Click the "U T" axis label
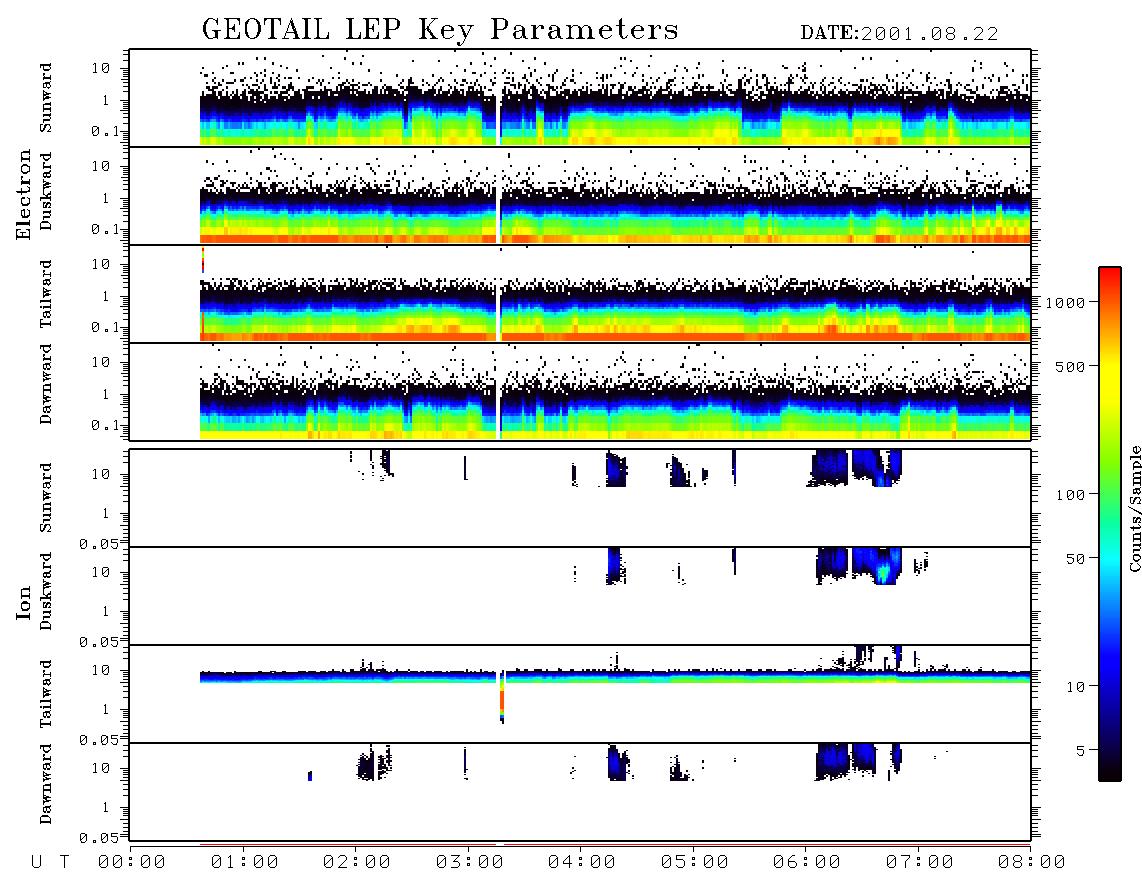The width and height of the screenshot is (1142, 880). [51, 863]
